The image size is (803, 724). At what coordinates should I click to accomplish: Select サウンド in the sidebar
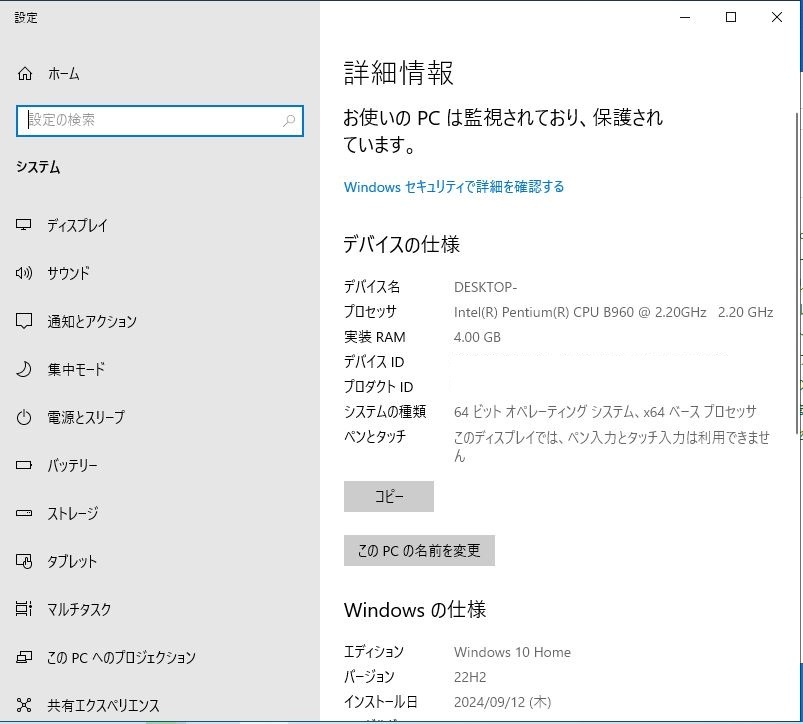[x=69, y=273]
